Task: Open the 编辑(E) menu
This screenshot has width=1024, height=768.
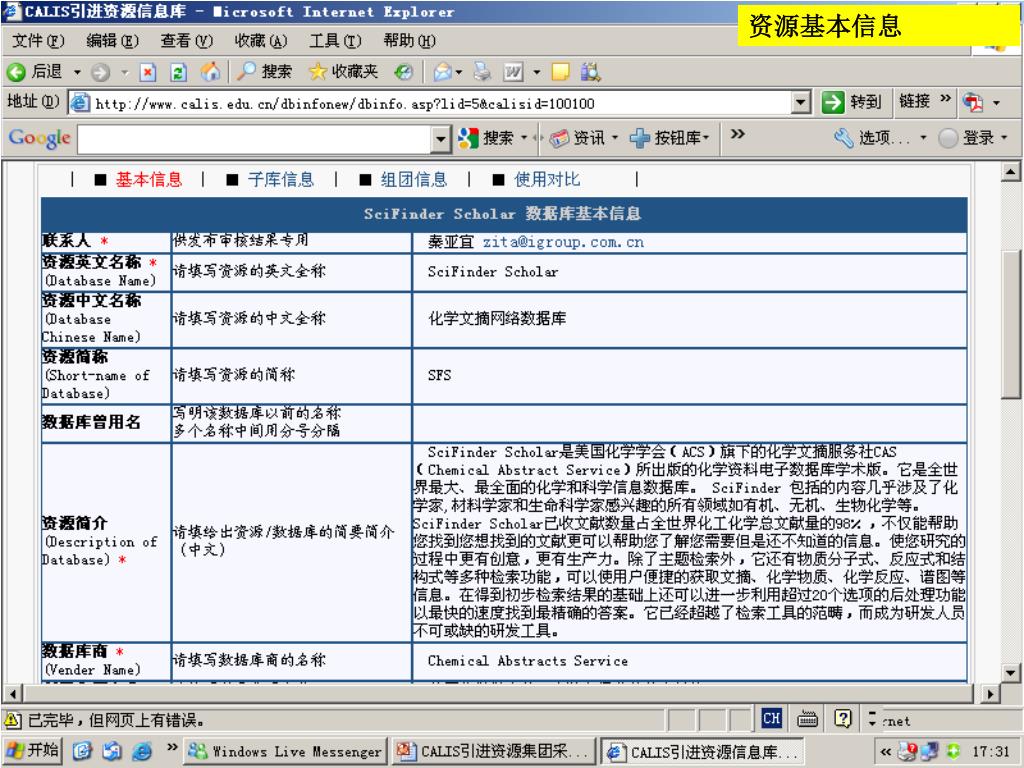Action: click(x=112, y=40)
